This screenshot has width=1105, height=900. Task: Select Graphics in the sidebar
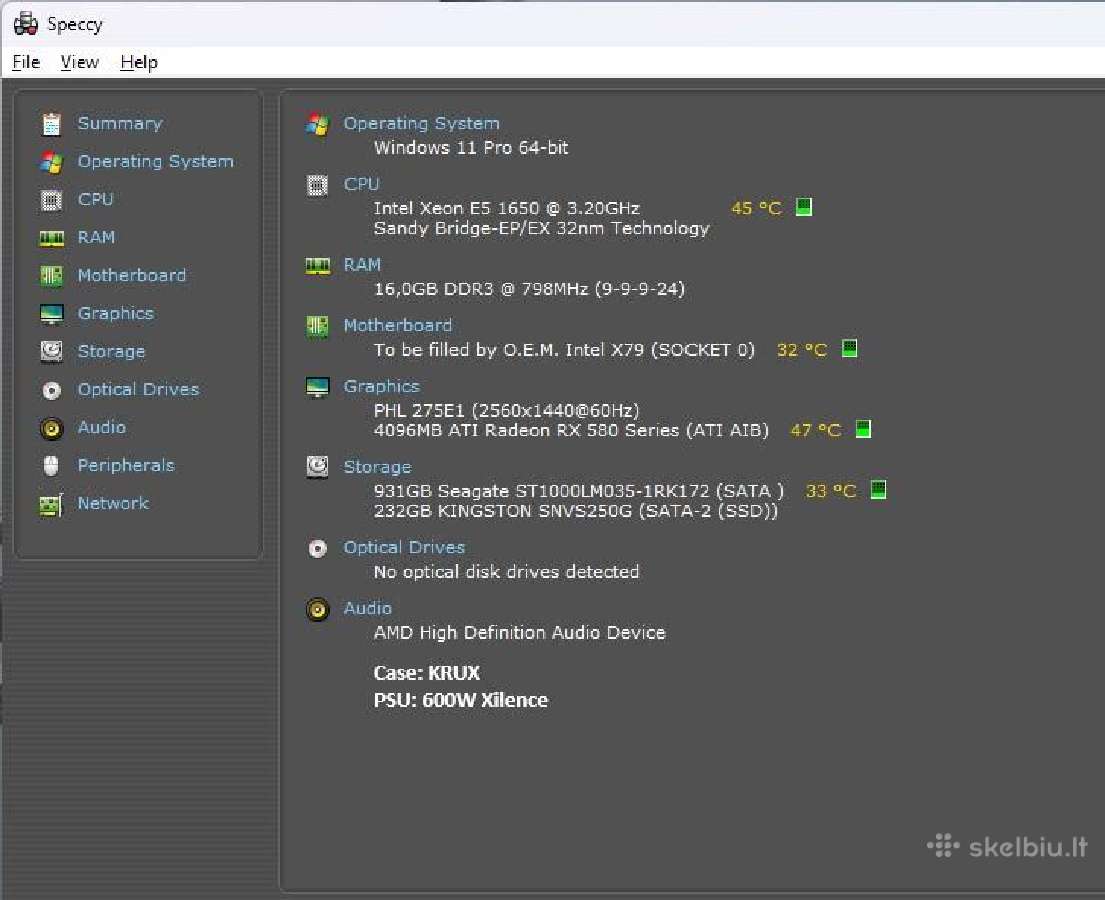click(116, 314)
